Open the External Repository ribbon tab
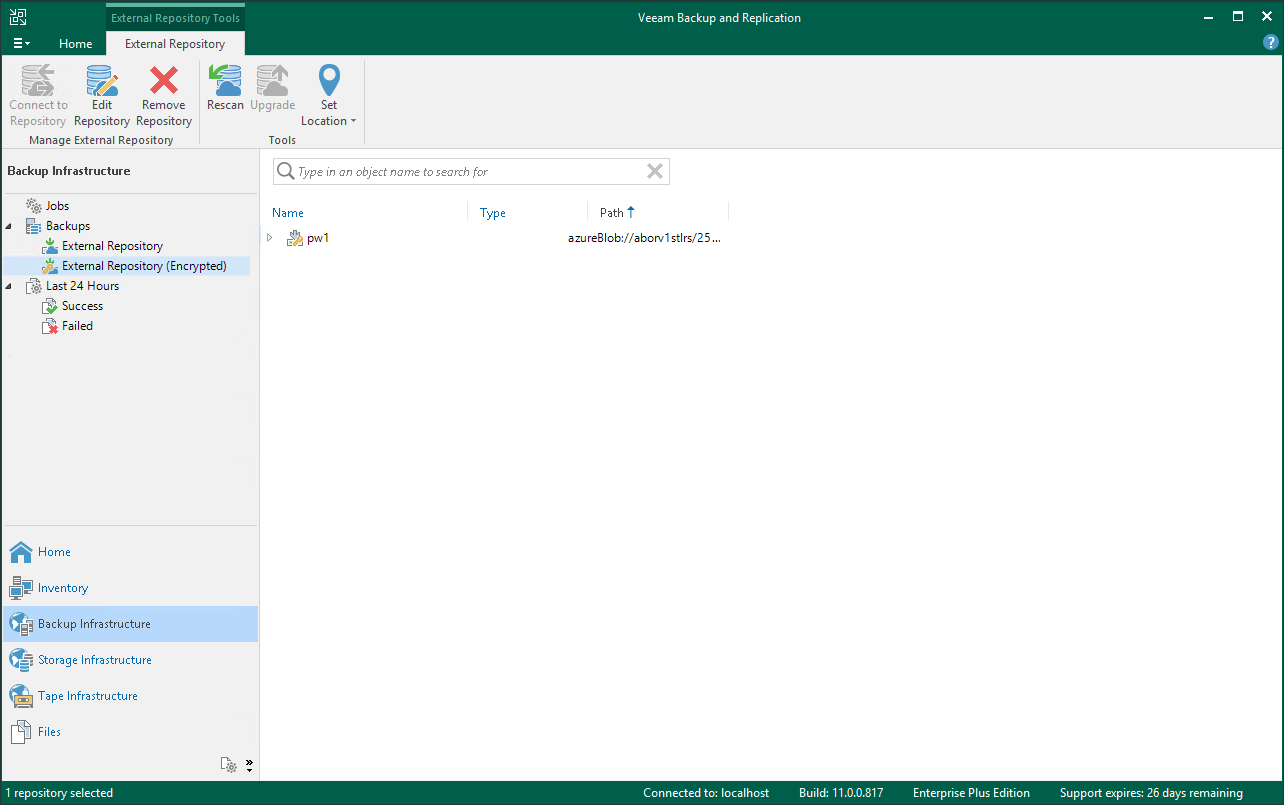1284x805 pixels. (x=175, y=43)
